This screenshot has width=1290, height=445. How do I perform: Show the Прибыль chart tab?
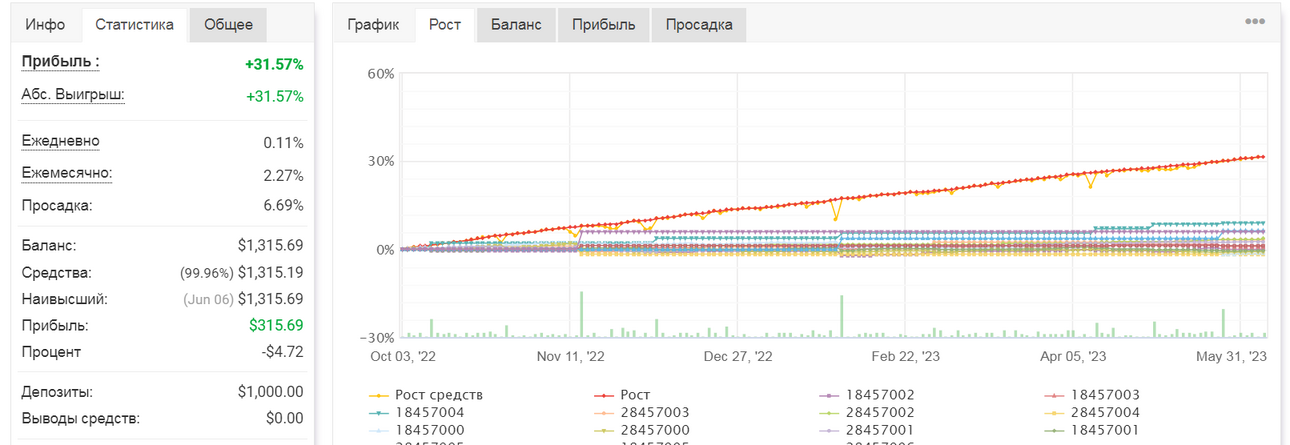(x=603, y=25)
